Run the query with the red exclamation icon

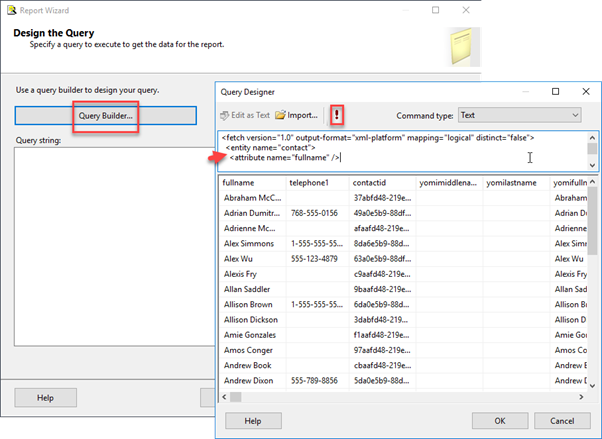(337, 115)
